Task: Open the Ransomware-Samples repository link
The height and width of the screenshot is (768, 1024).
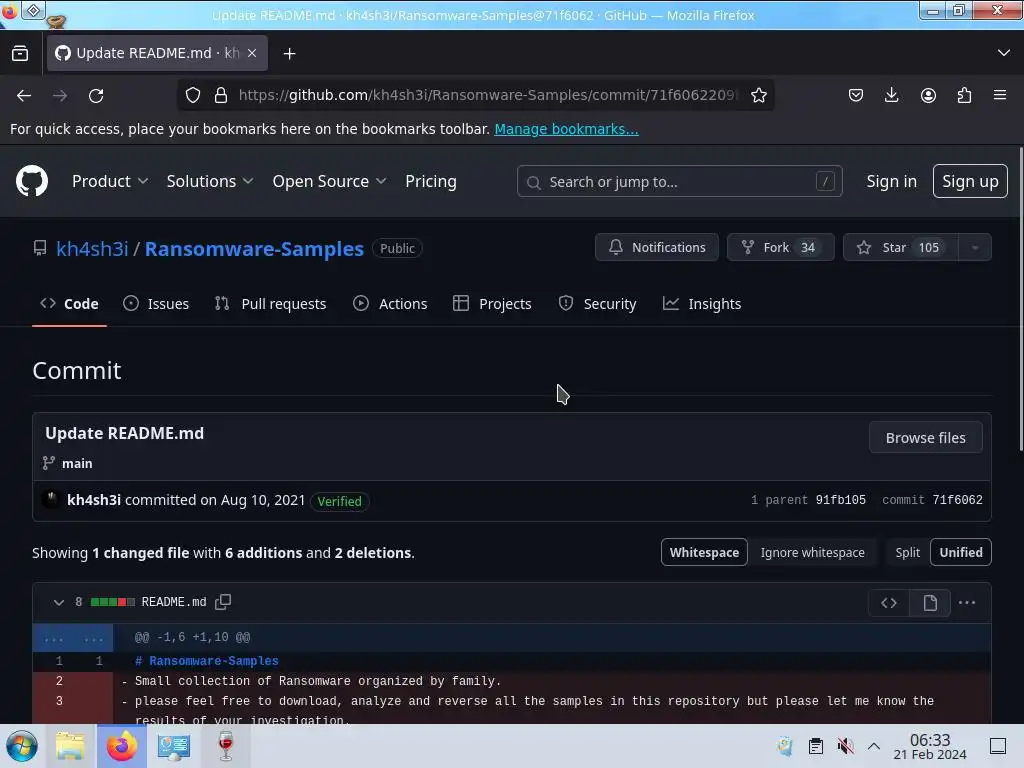Action: coord(254,249)
